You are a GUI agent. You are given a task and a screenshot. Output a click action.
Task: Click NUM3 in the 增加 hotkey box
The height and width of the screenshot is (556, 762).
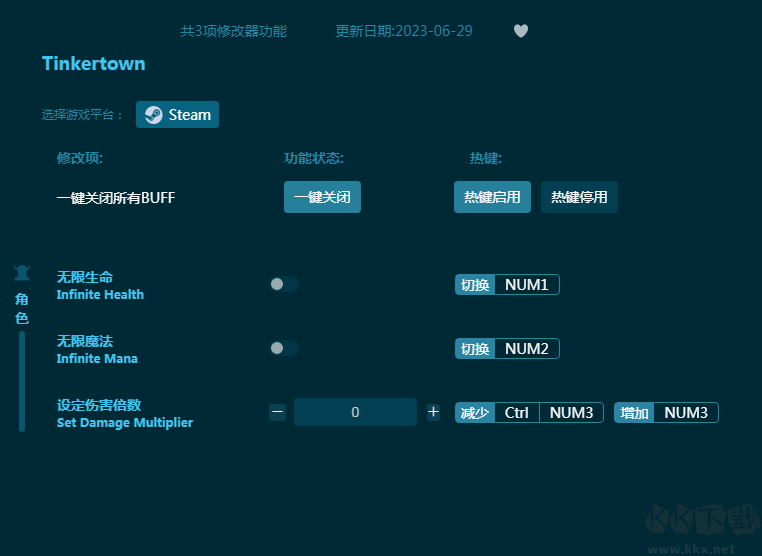pos(686,413)
